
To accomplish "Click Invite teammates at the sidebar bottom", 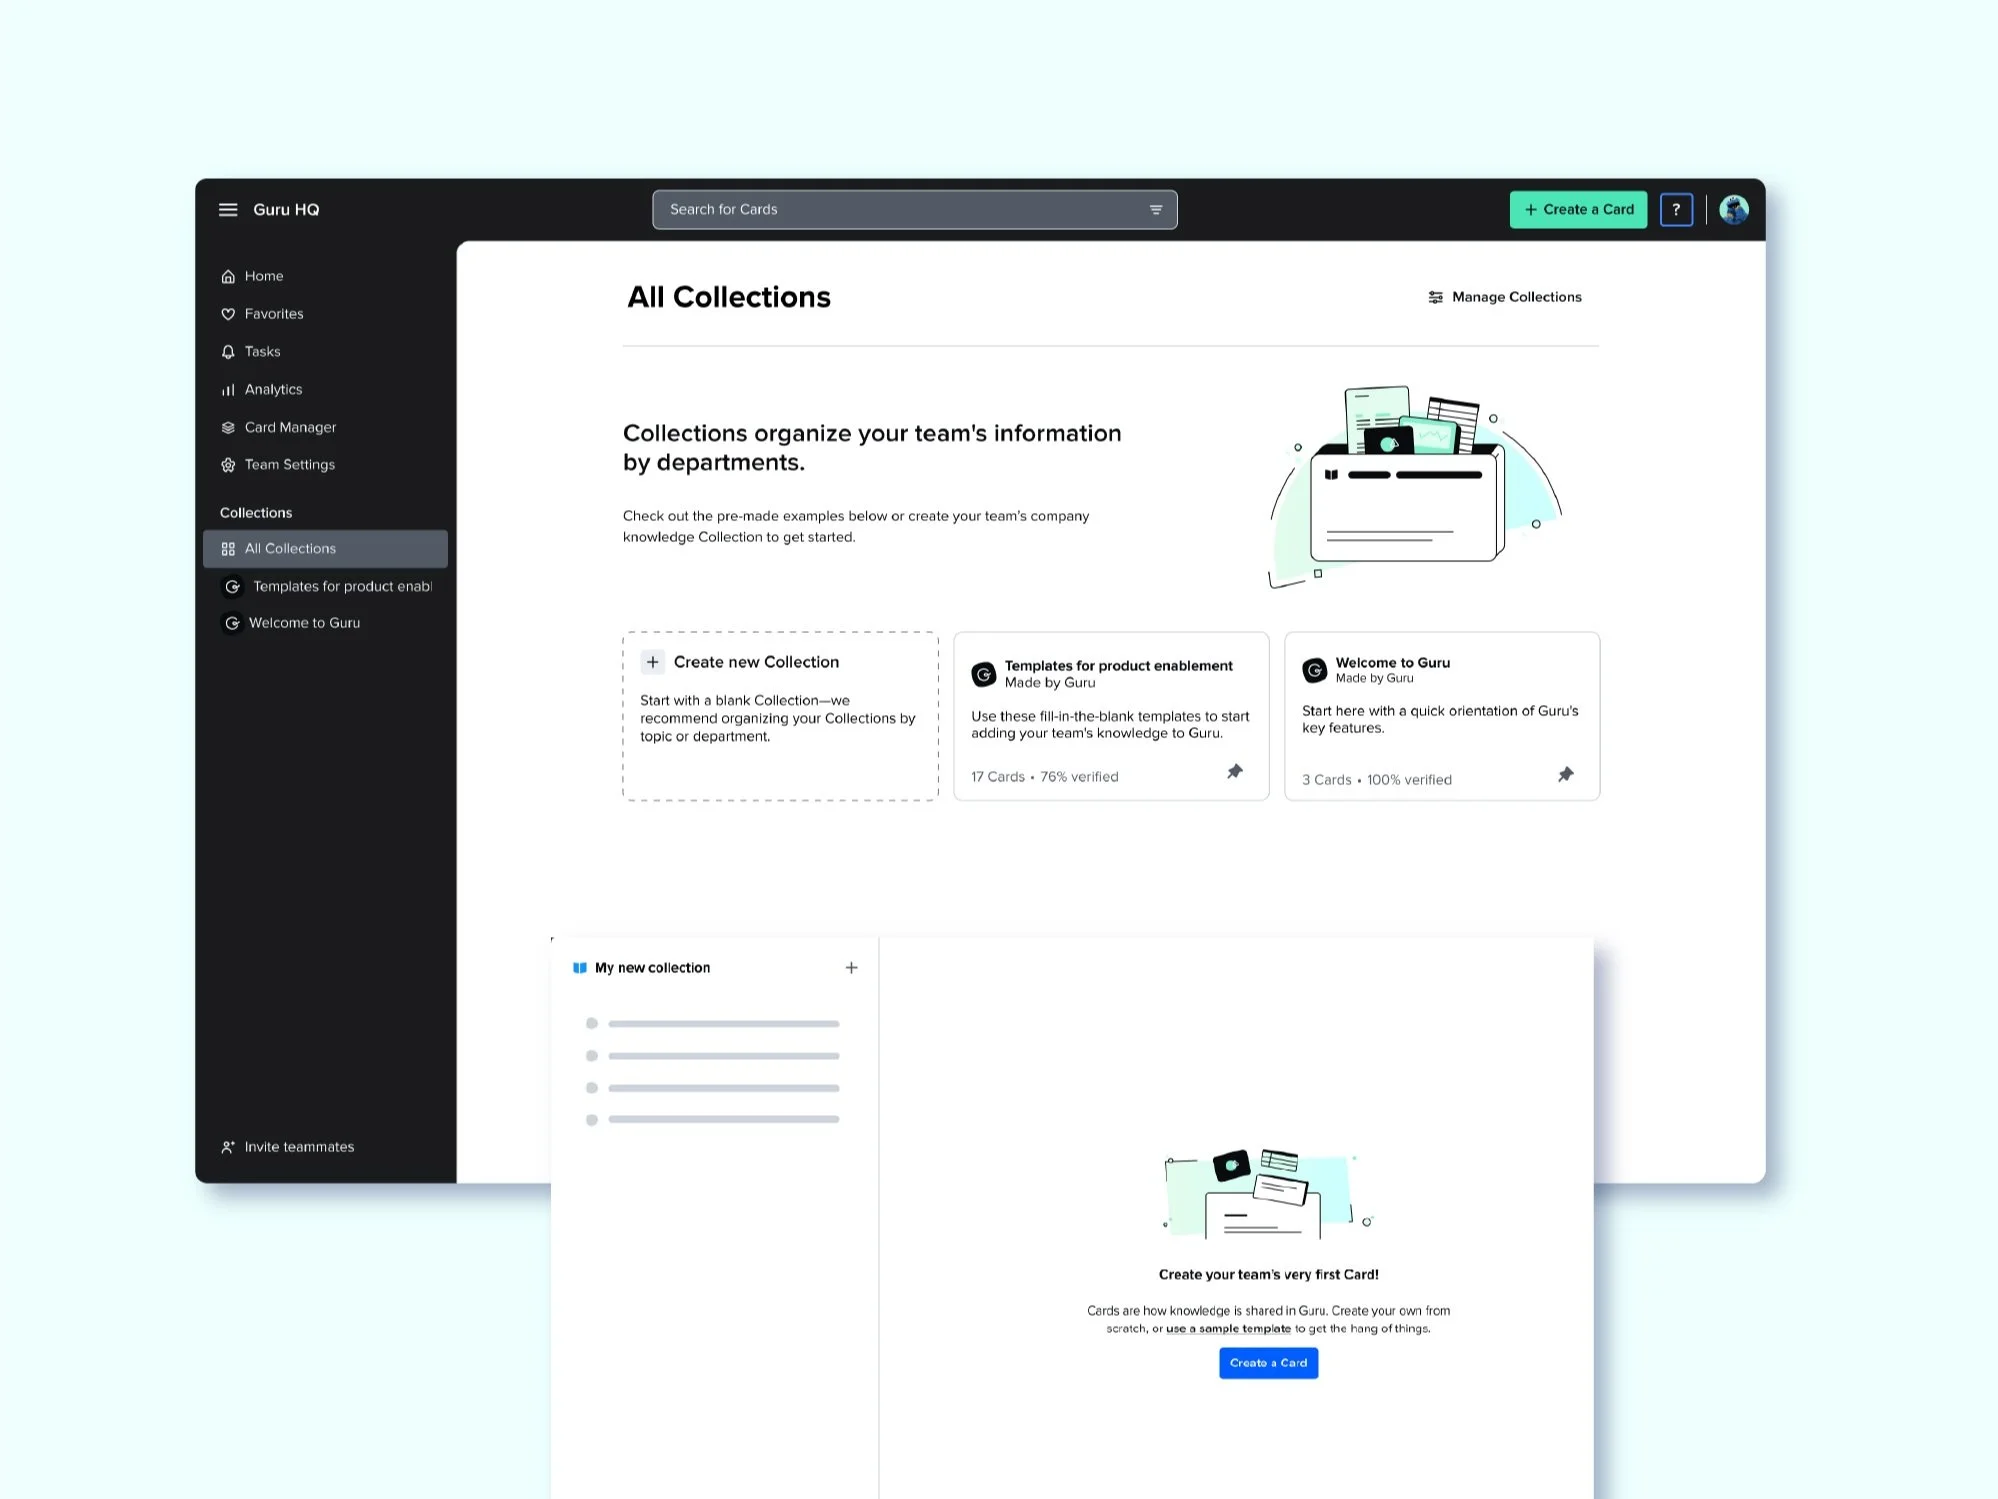I will click(x=298, y=1147).
